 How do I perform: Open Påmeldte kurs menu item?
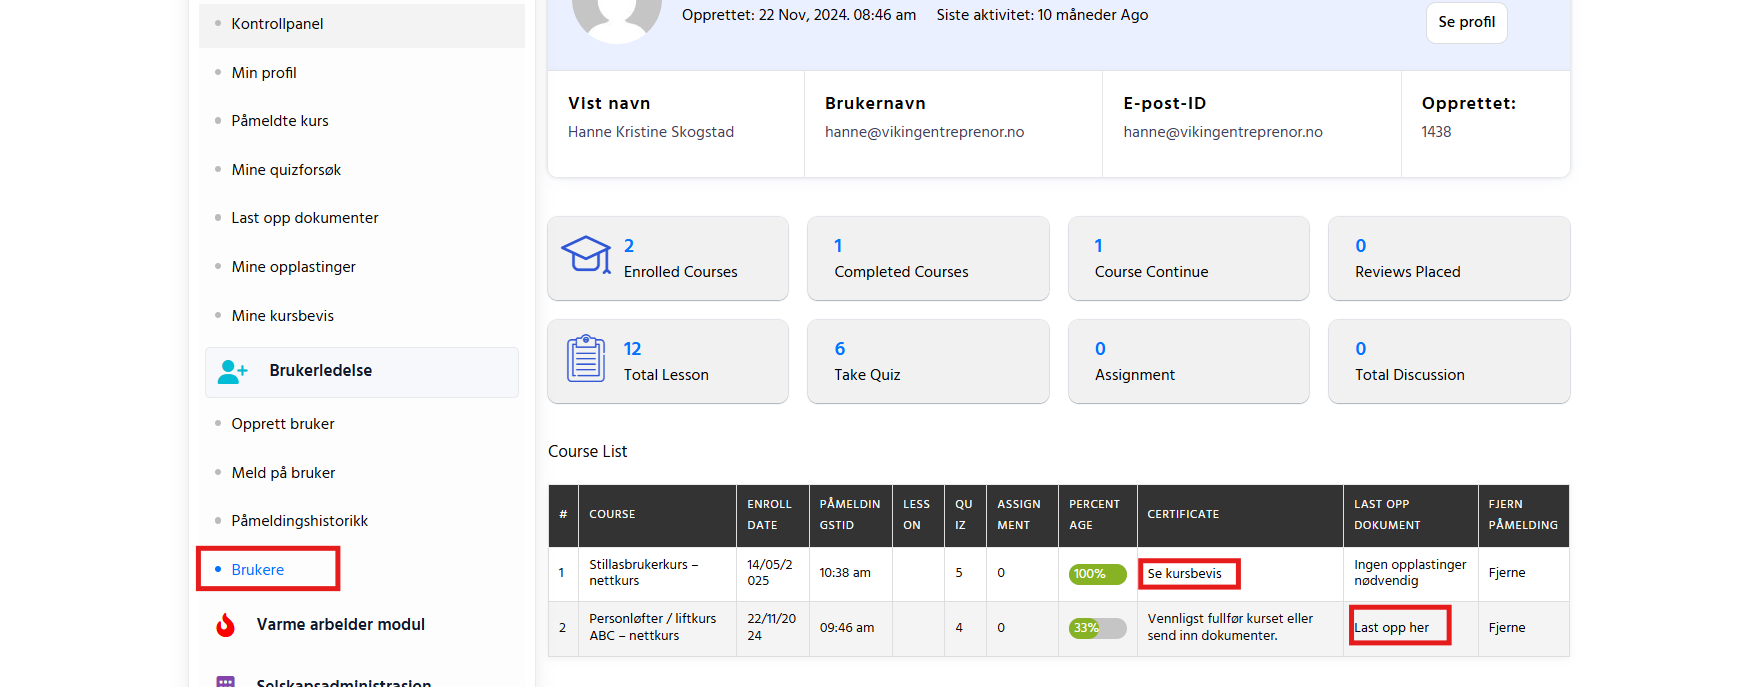tap(280, 121)
